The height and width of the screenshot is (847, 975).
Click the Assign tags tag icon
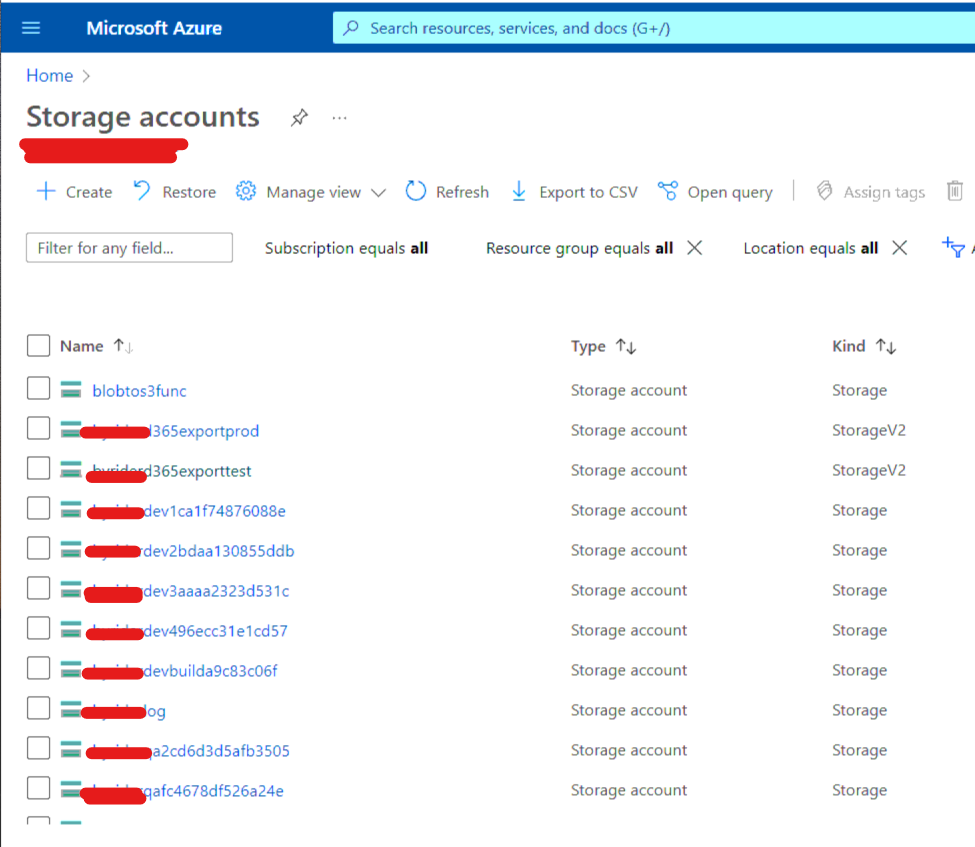coord(825,192)
